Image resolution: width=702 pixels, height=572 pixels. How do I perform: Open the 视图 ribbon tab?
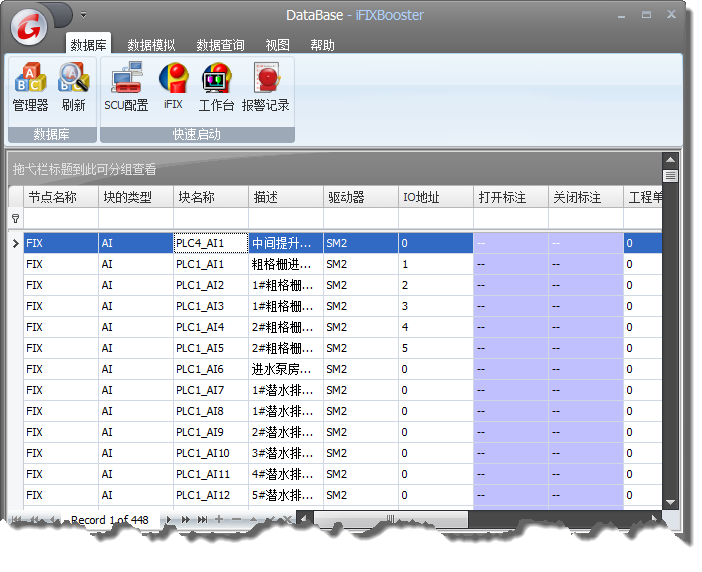(278, 45)
